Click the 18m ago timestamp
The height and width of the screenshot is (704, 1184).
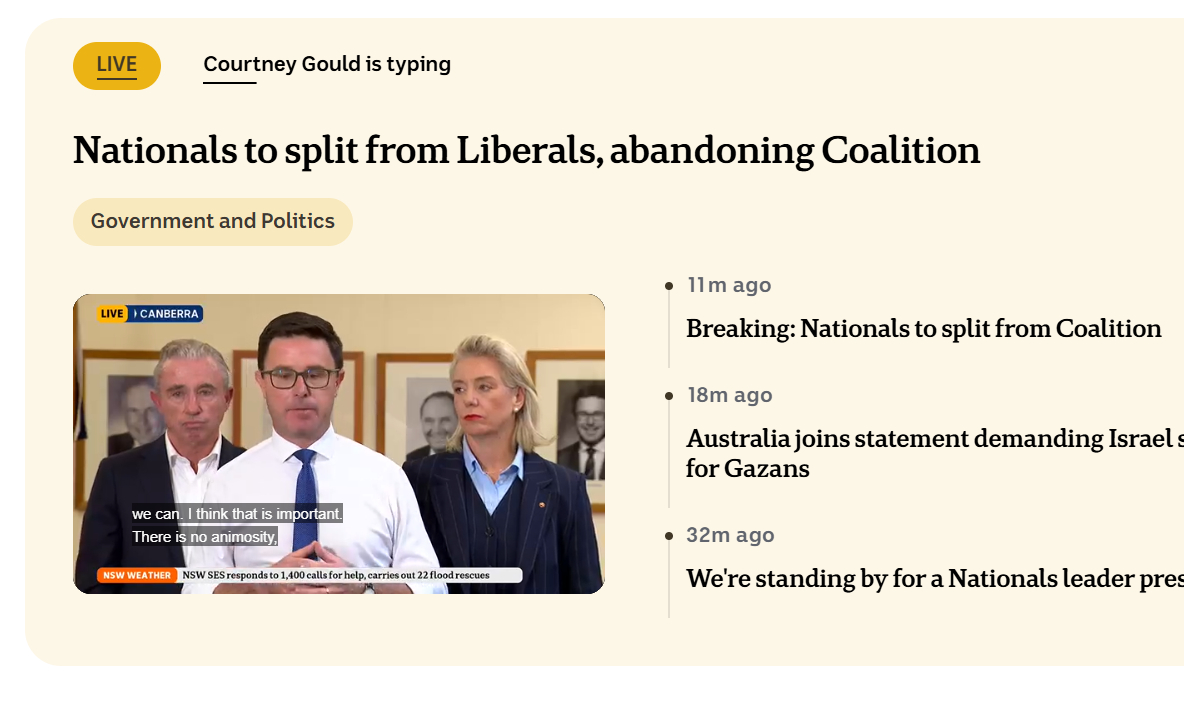(x=729, y=395)
